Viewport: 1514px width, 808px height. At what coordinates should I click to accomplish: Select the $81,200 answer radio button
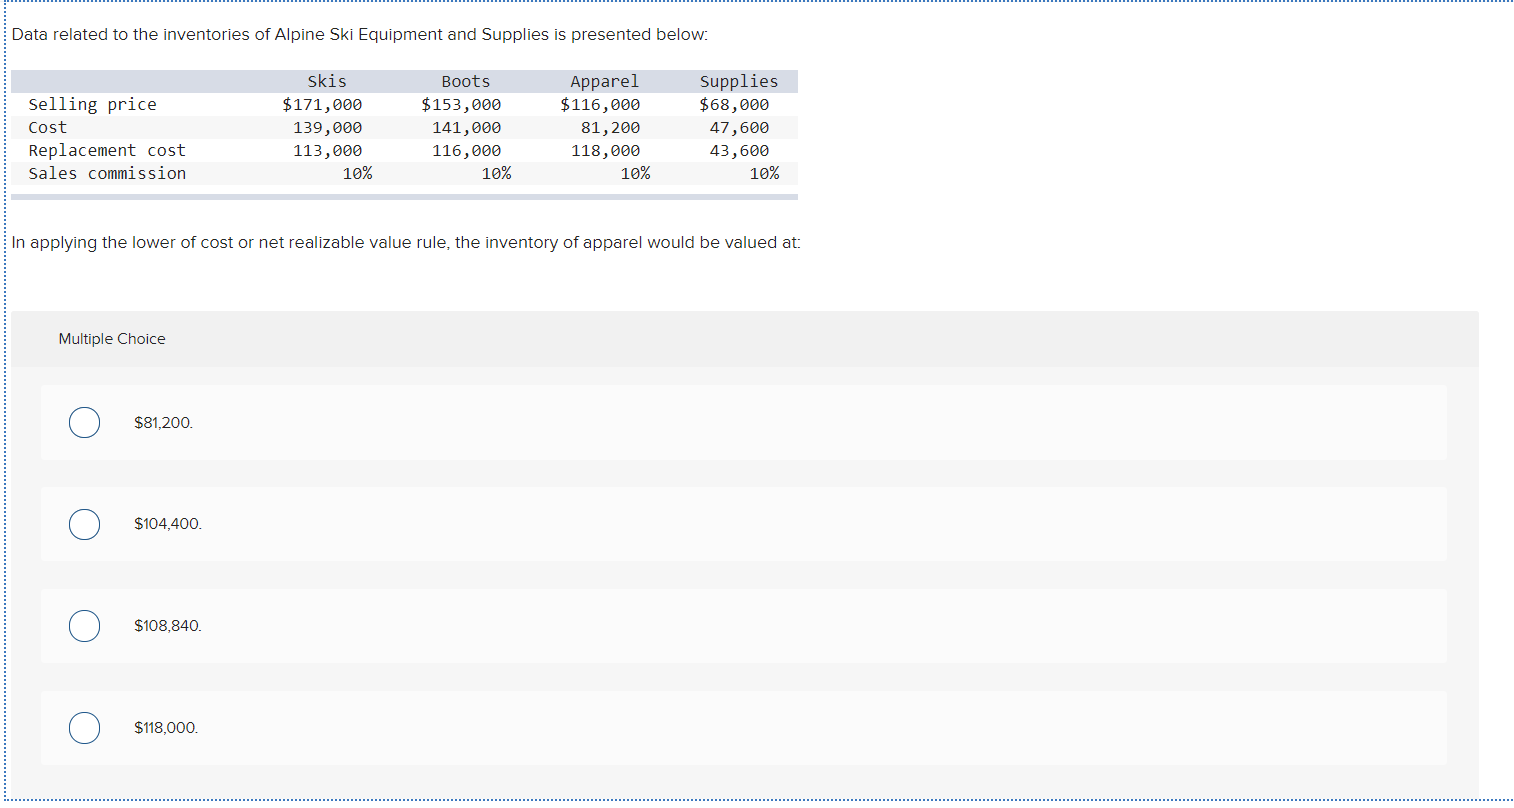(x=84, y=422)
